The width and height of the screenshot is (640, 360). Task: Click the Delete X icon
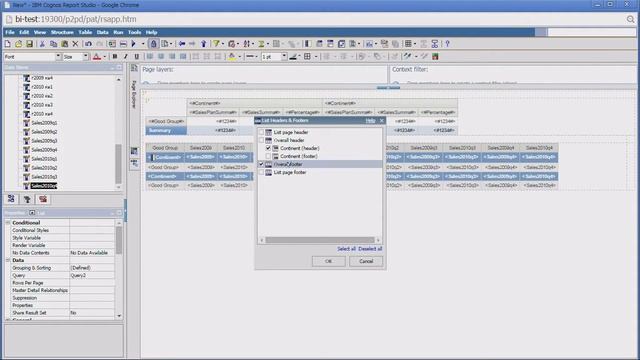coord(75,44)
